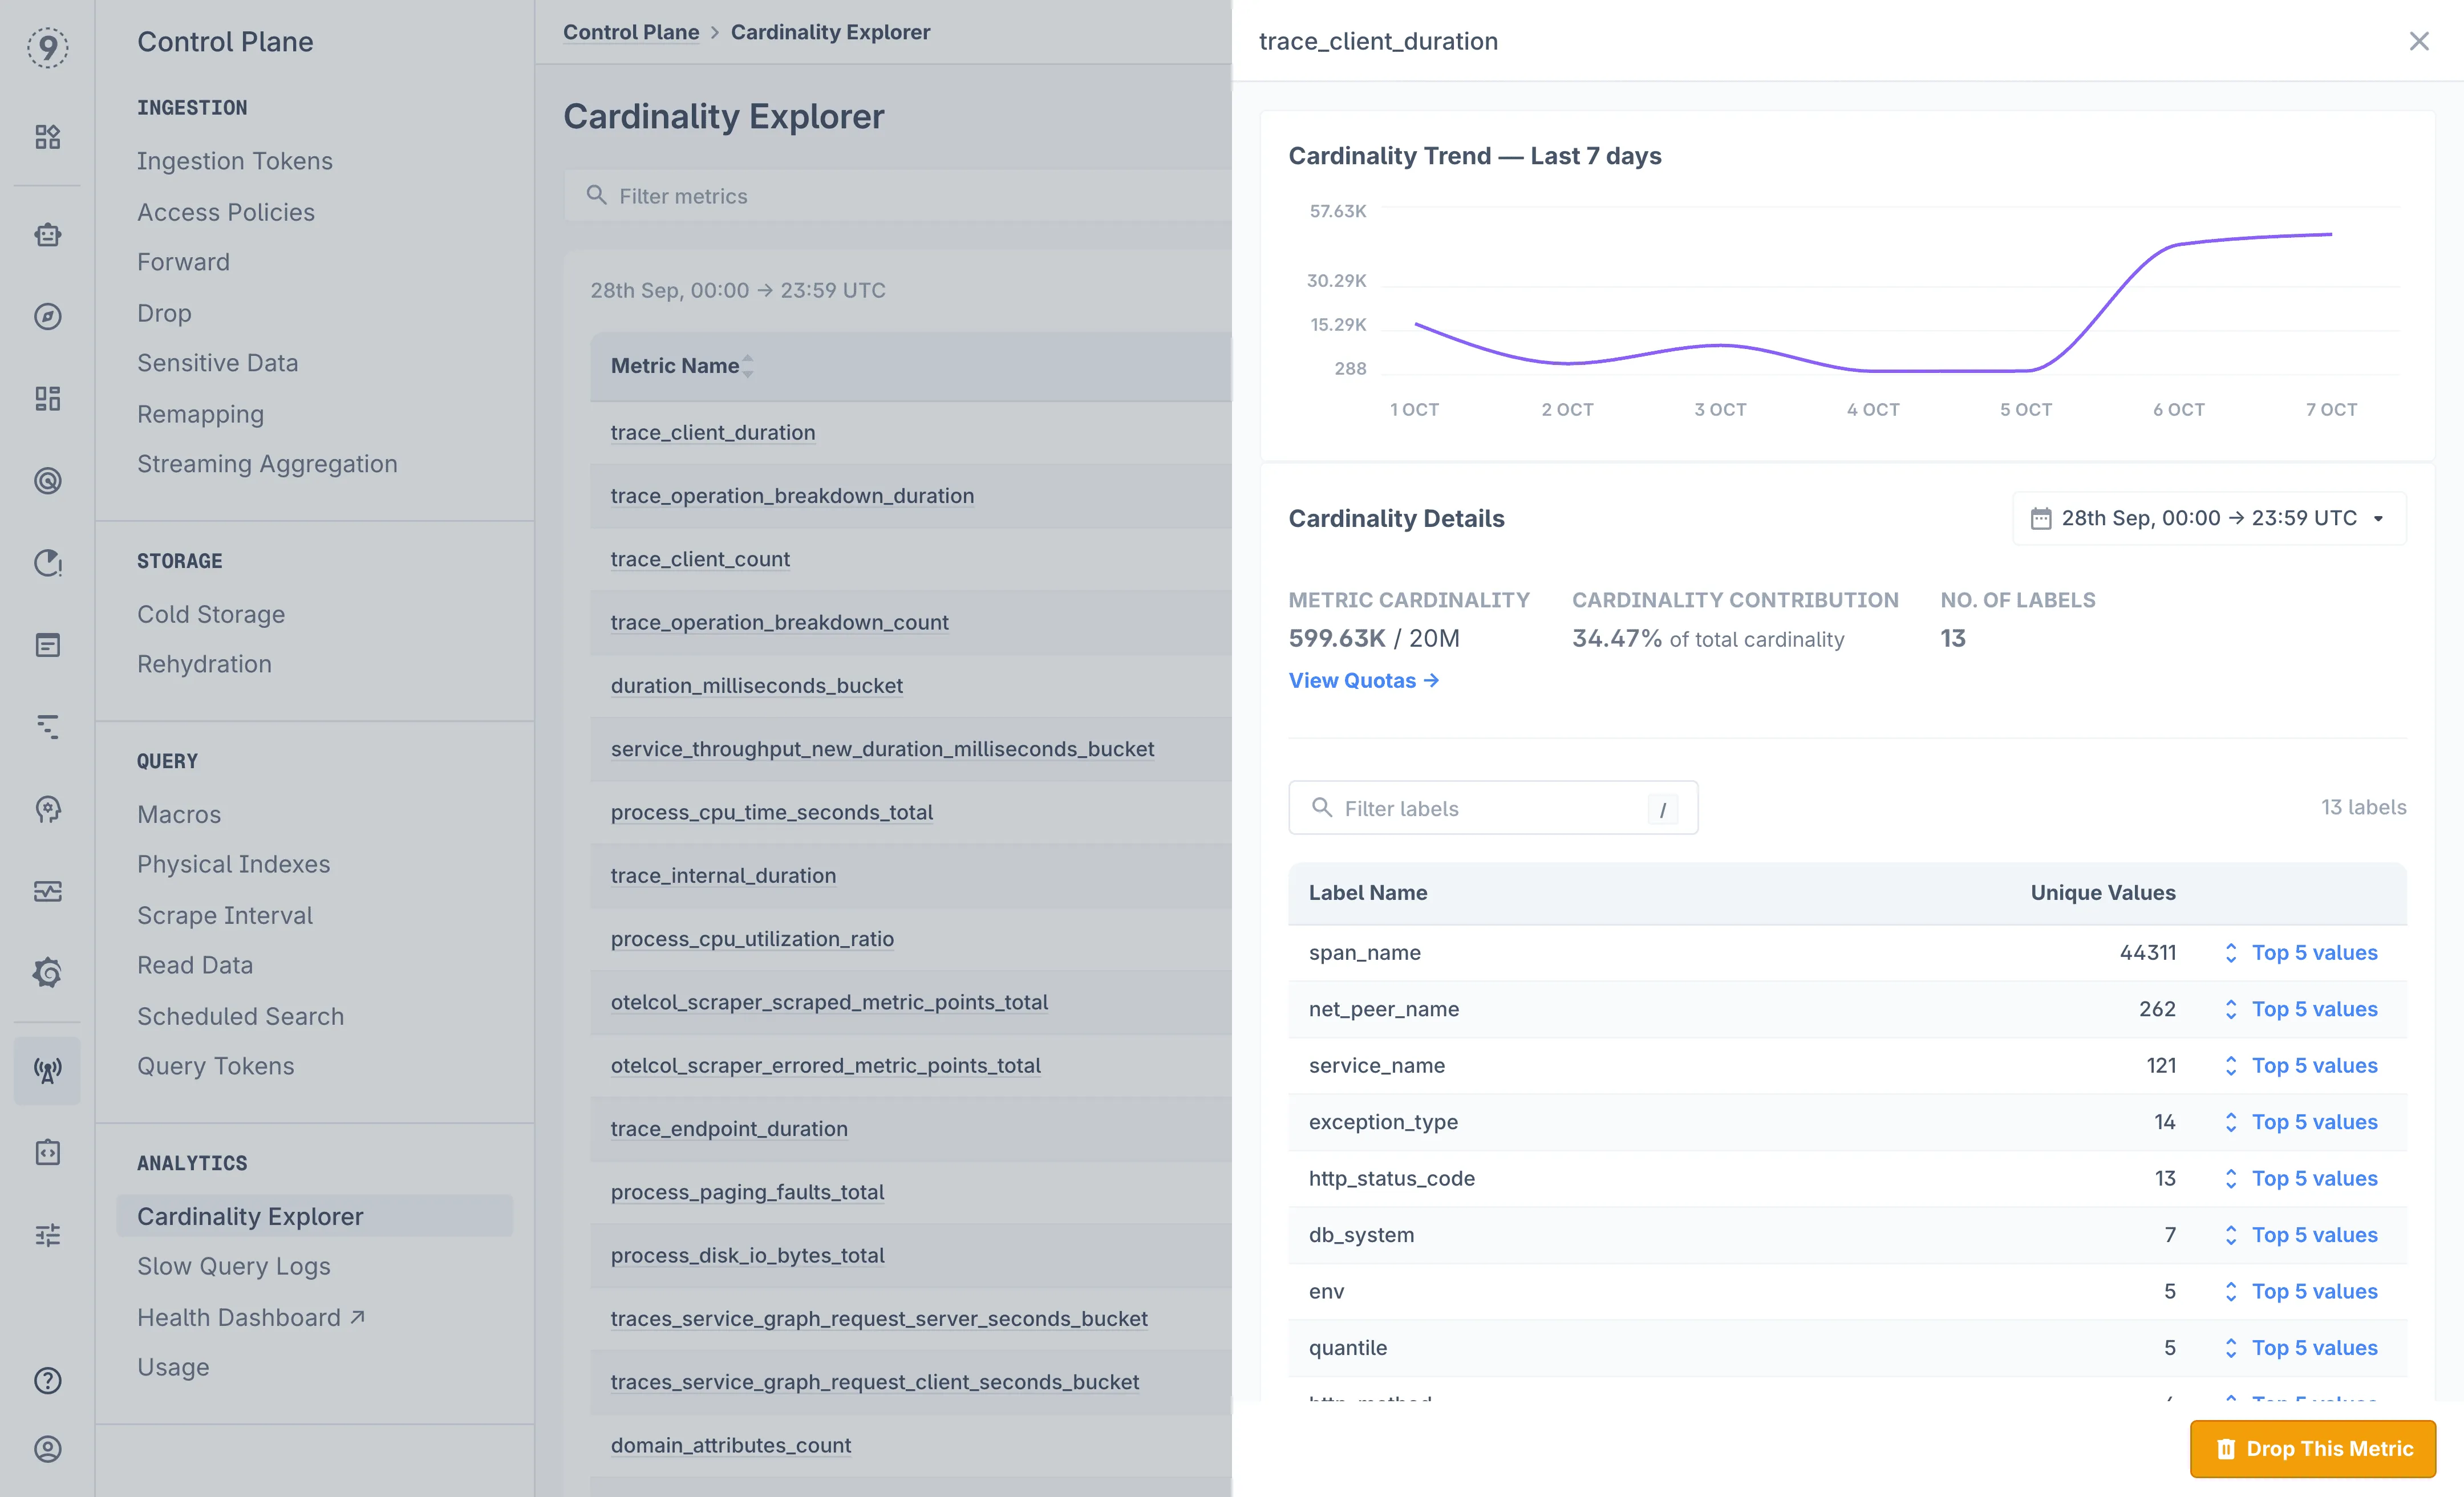
Task: Go to Ingestion Tokens page
Action: click(x=234, y=161)
